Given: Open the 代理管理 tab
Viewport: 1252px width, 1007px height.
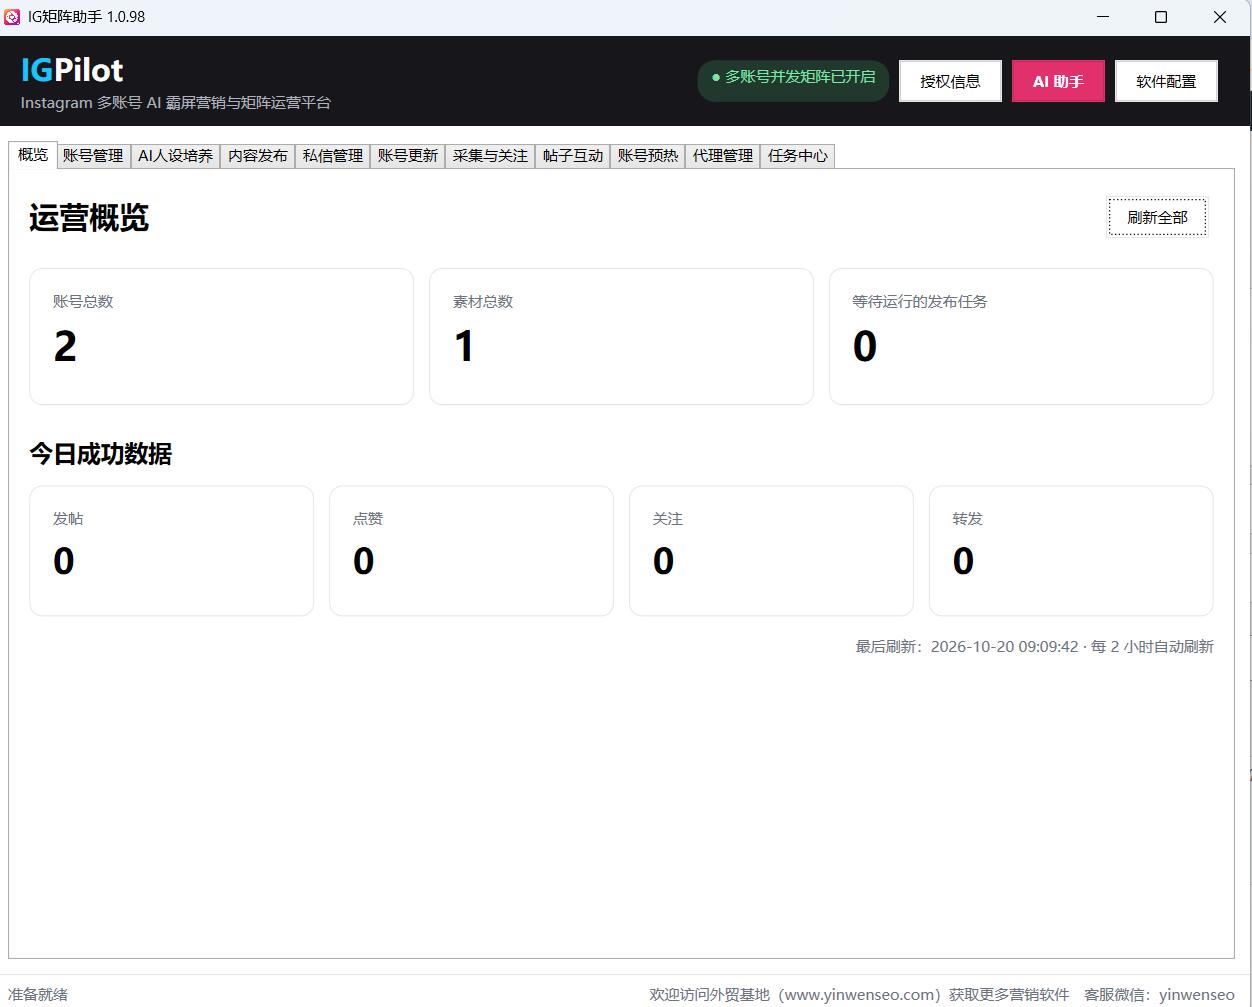Looking at the screenshot, I should [723, 156].
